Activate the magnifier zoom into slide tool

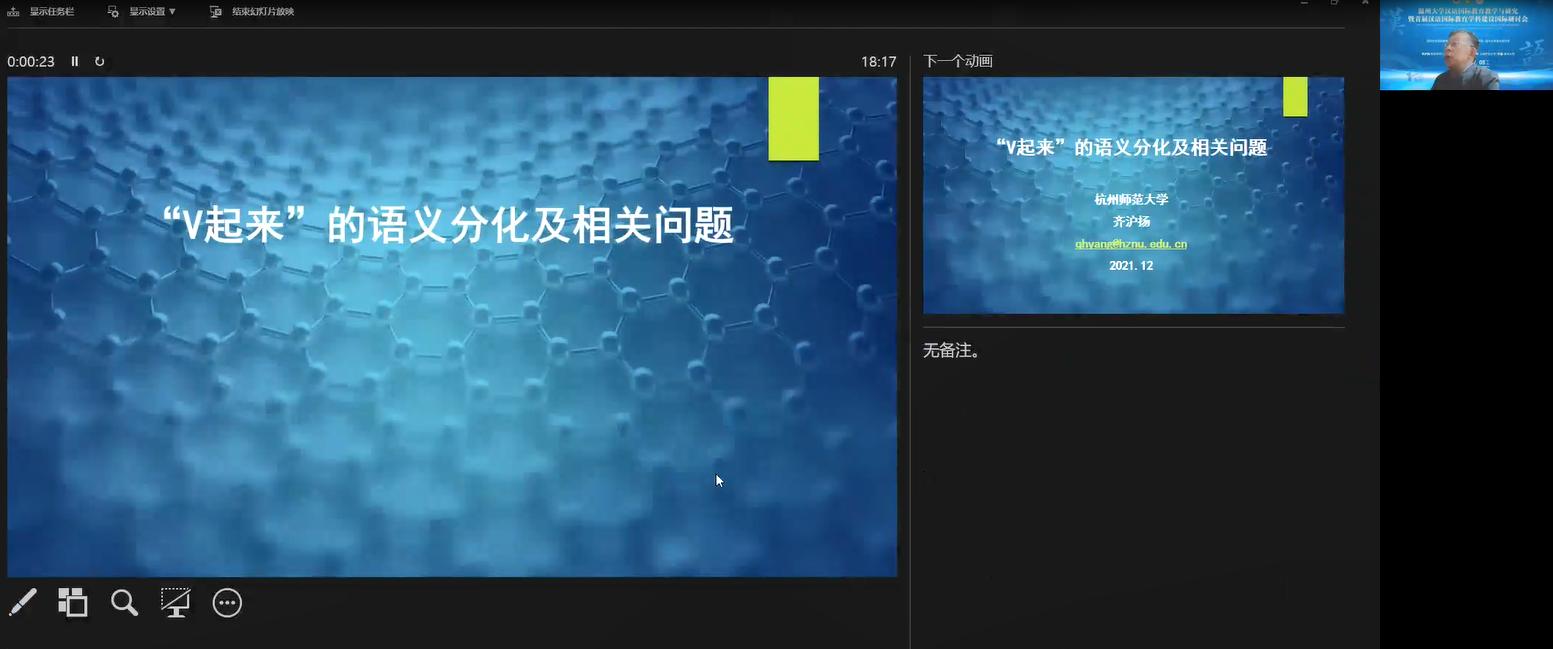[x=124, y=602]
